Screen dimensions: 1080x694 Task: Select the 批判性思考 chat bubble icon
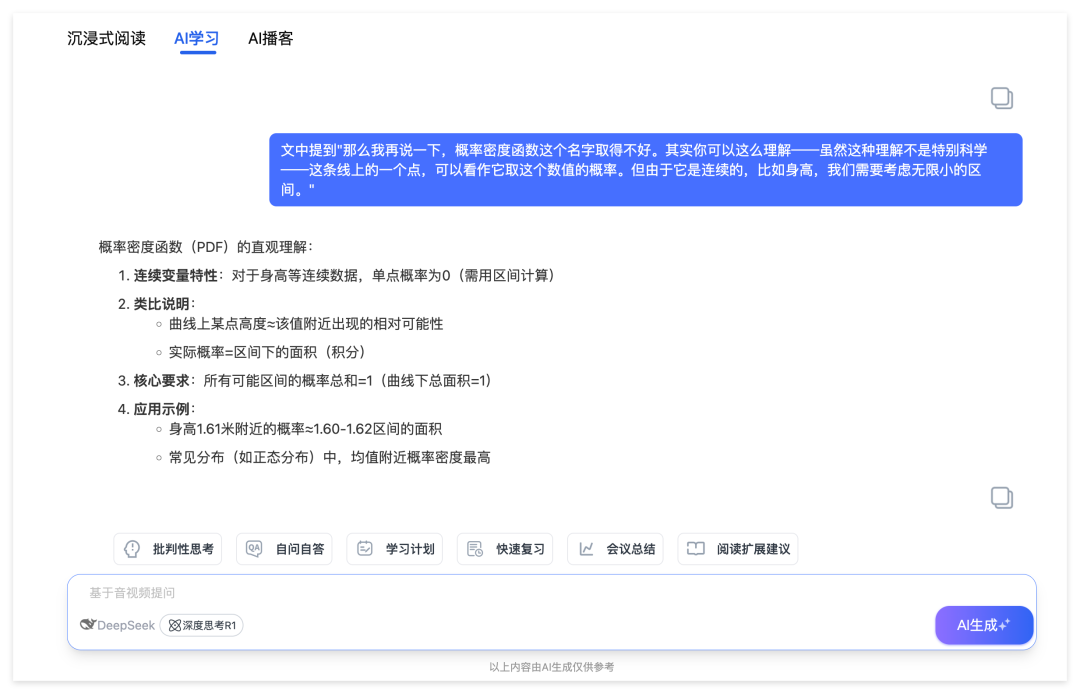click(131, 548)
